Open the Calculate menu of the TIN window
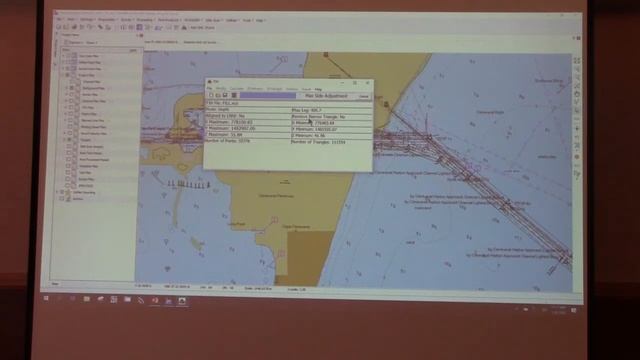Screen dimensions: 640x360 click(237, 89)
